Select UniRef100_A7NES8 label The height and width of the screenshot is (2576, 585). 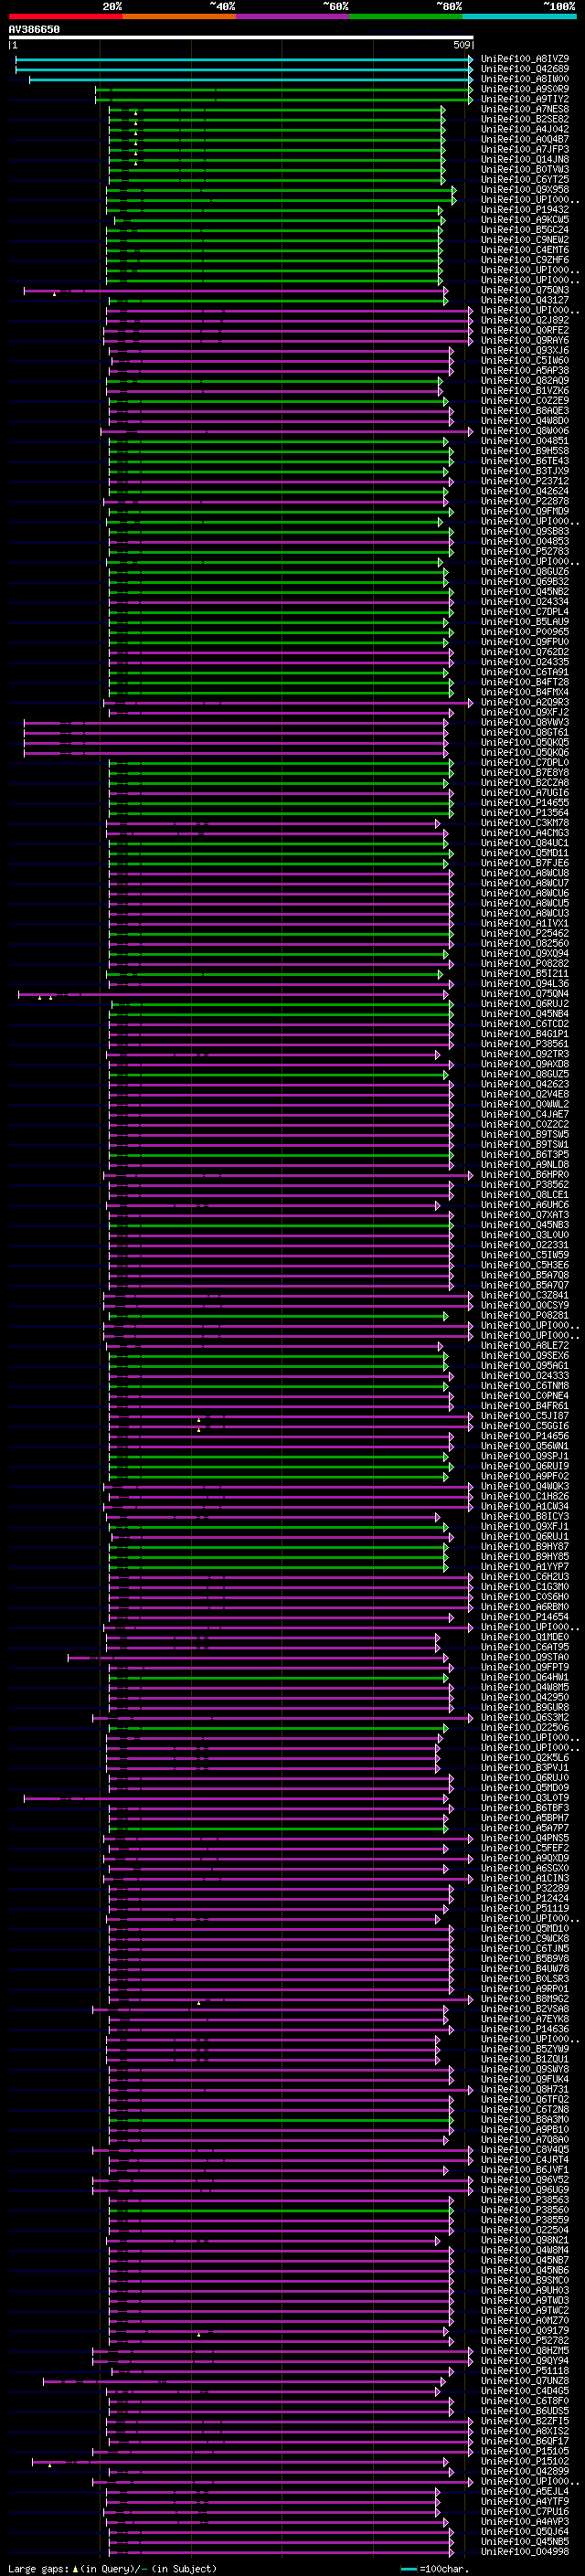(x=525, y=109)
